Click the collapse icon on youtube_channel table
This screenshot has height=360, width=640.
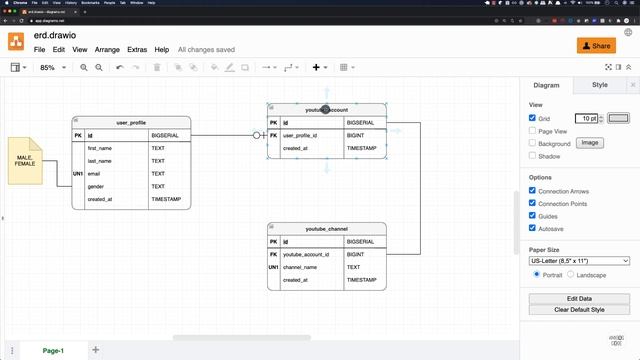tap(271, 227)
